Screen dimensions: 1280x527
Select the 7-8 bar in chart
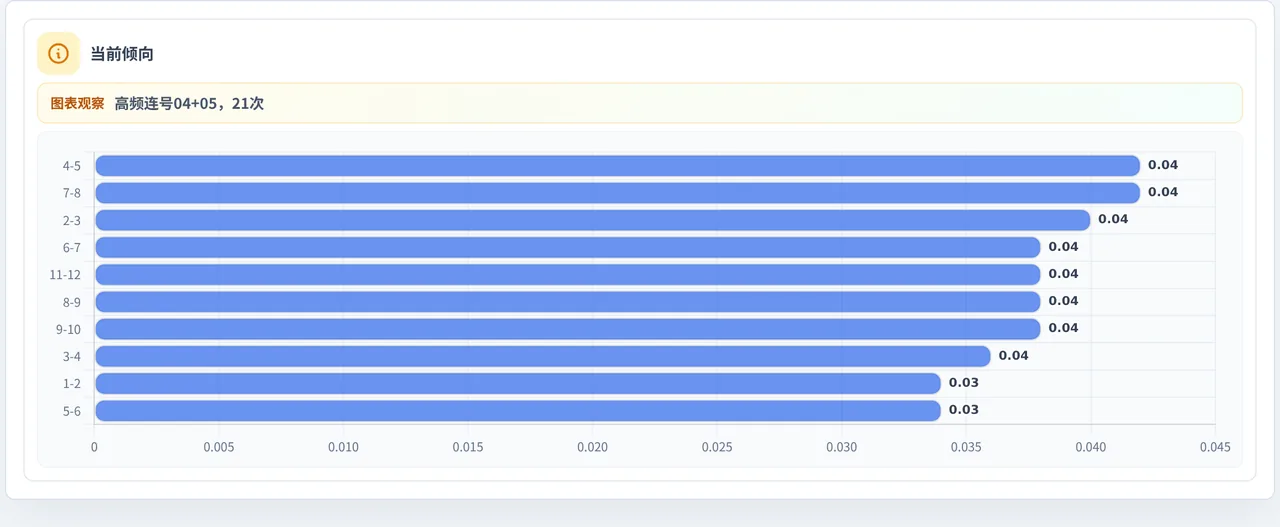617,192
